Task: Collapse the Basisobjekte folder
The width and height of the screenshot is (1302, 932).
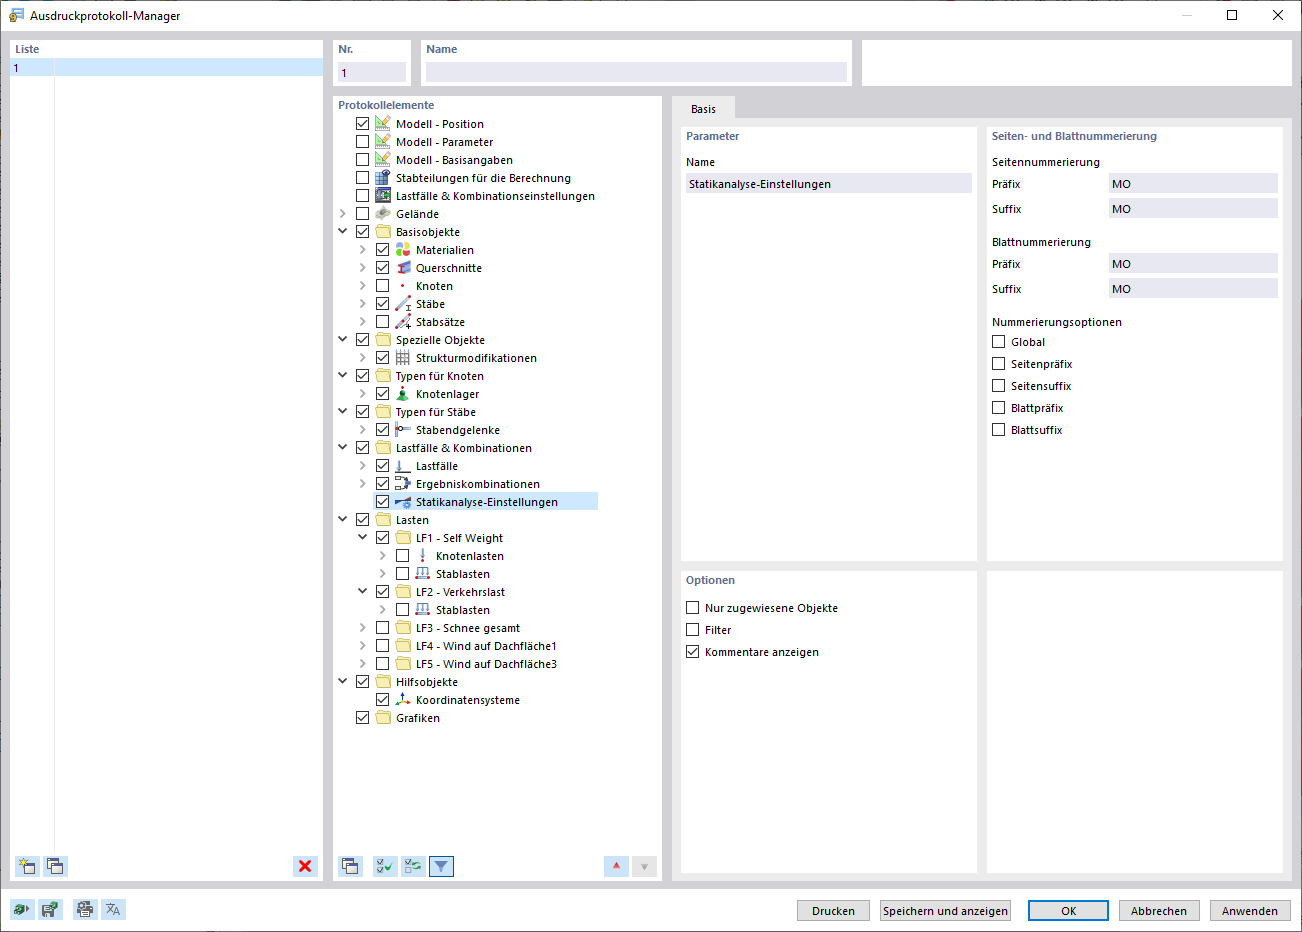Action: tap(343, 232)
